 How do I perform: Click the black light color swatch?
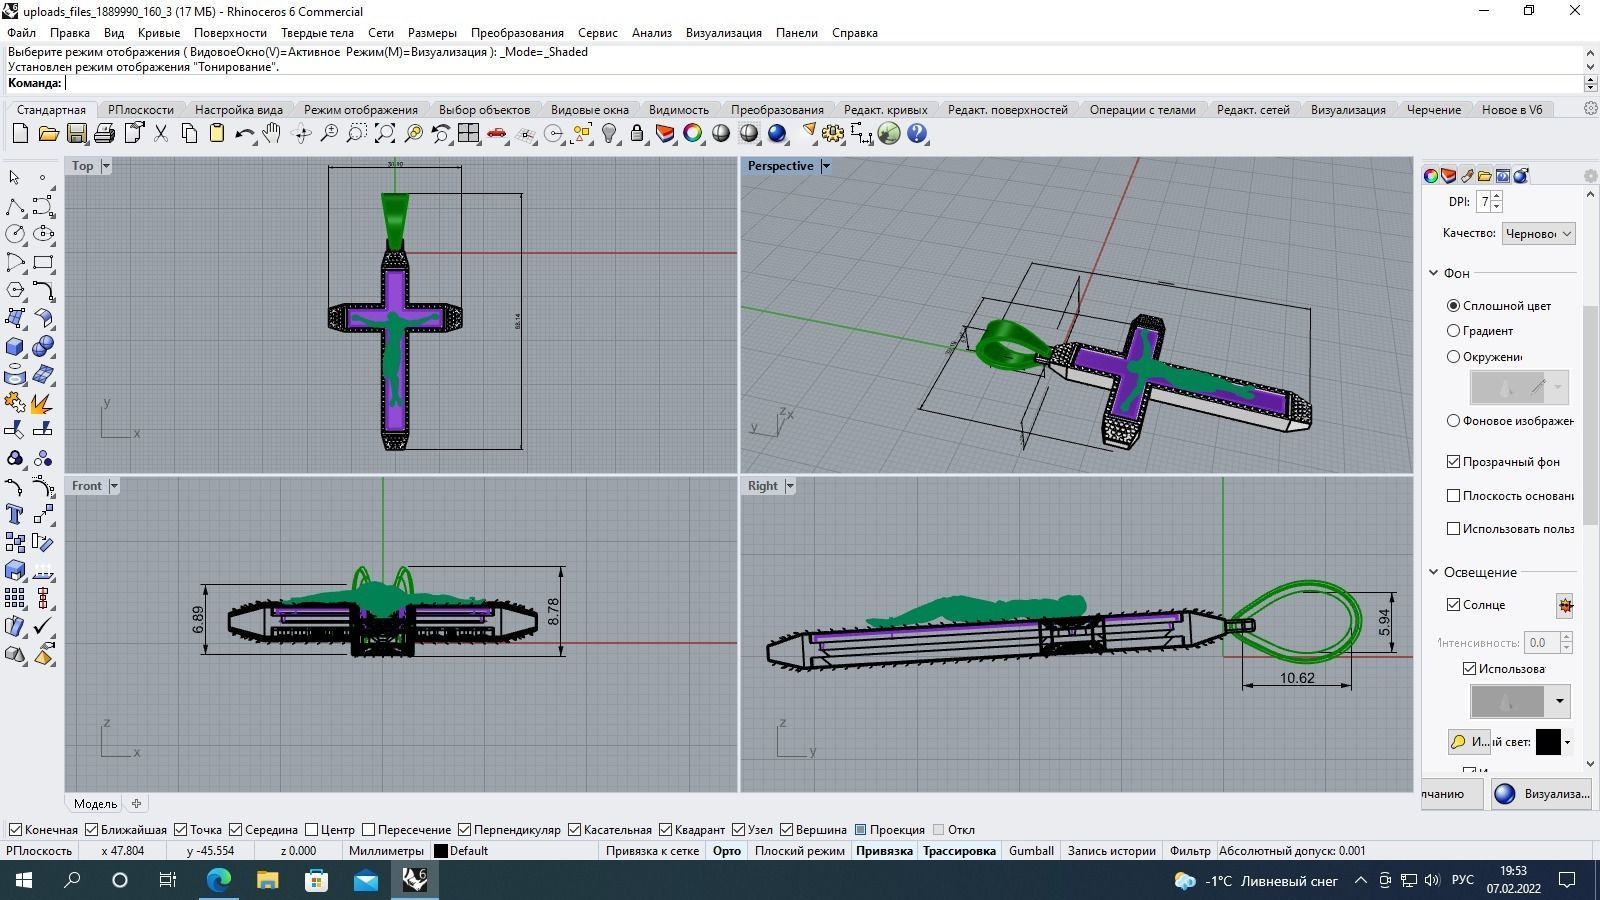click(x=1548, y=742)
